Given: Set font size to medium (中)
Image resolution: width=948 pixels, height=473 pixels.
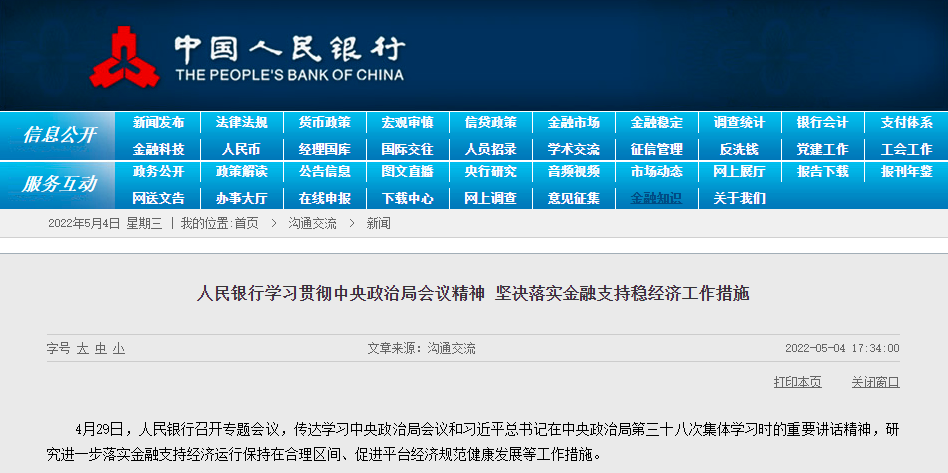Looking at the screenshot, I should 100,349.
